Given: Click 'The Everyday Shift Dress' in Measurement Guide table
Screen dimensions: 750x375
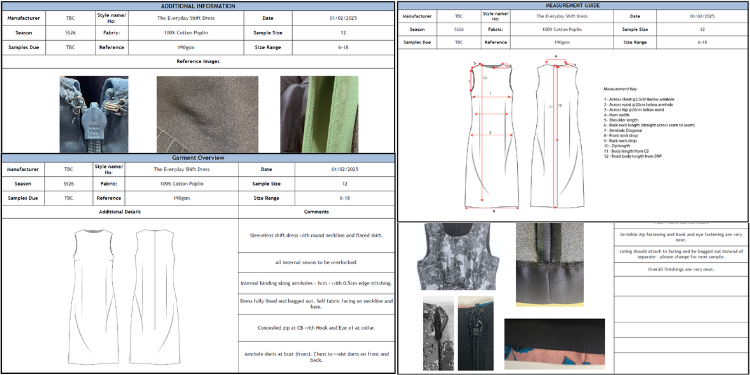Looking at the screenshot, I should point(562,16).
